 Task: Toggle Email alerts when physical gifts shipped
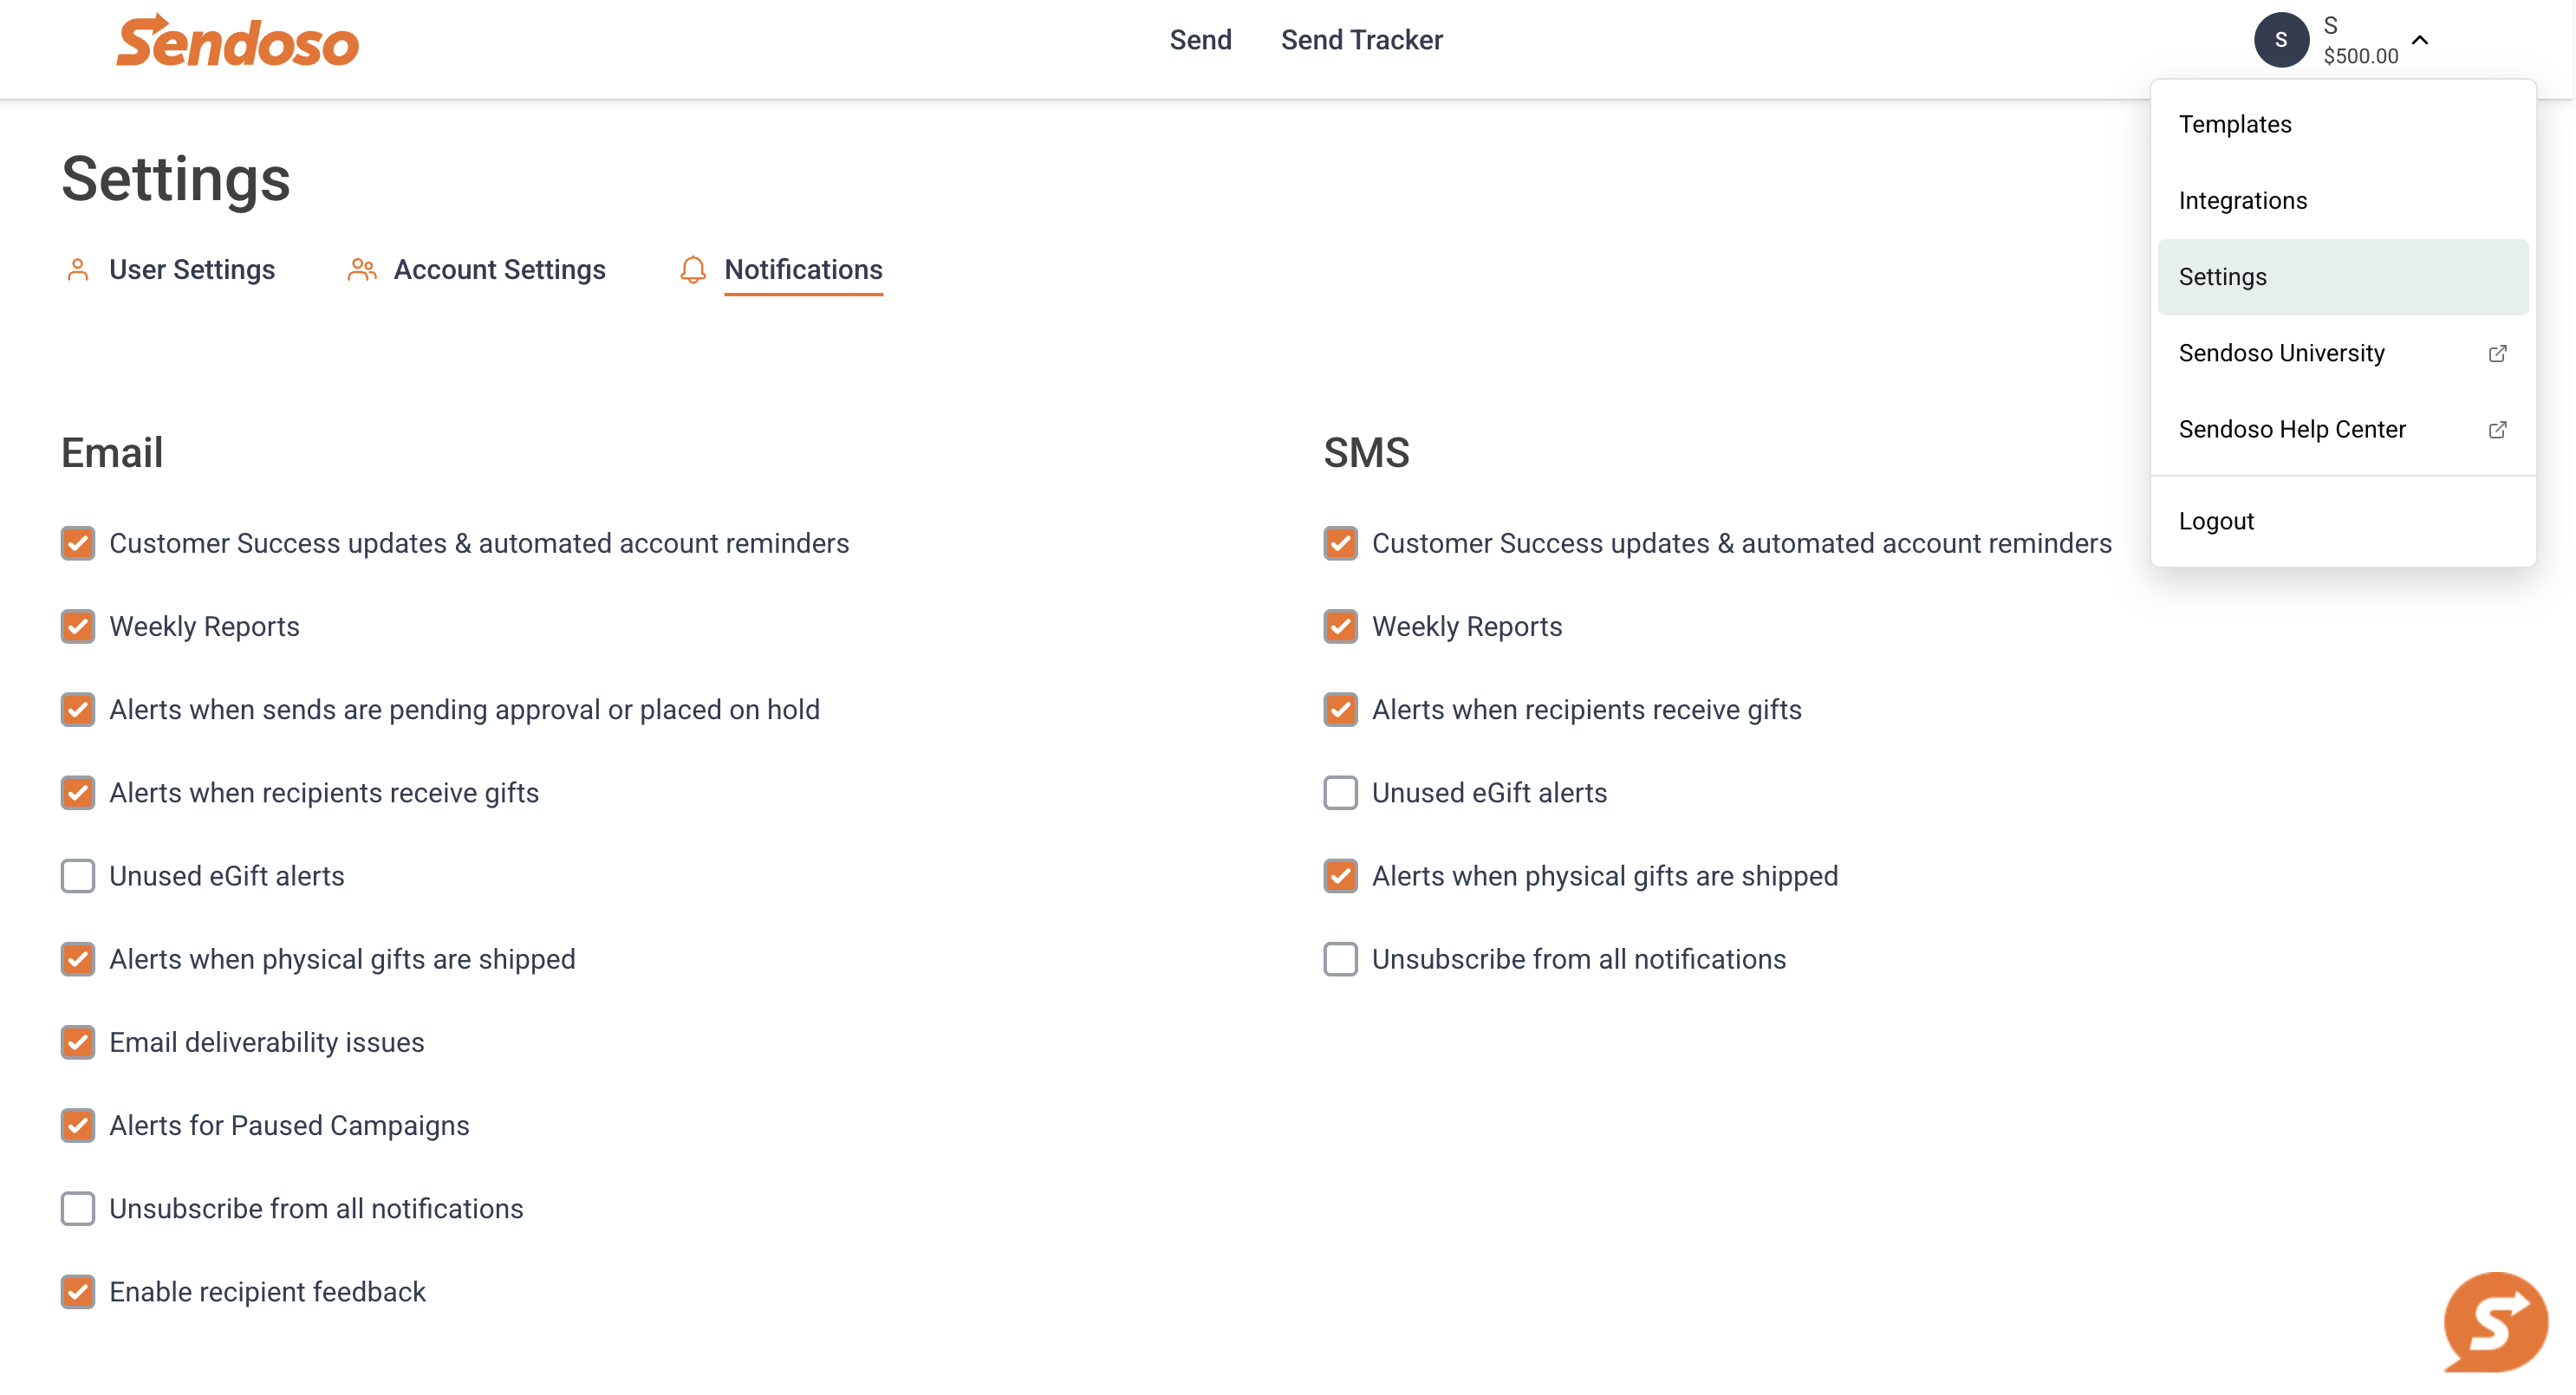pos(78,959)
